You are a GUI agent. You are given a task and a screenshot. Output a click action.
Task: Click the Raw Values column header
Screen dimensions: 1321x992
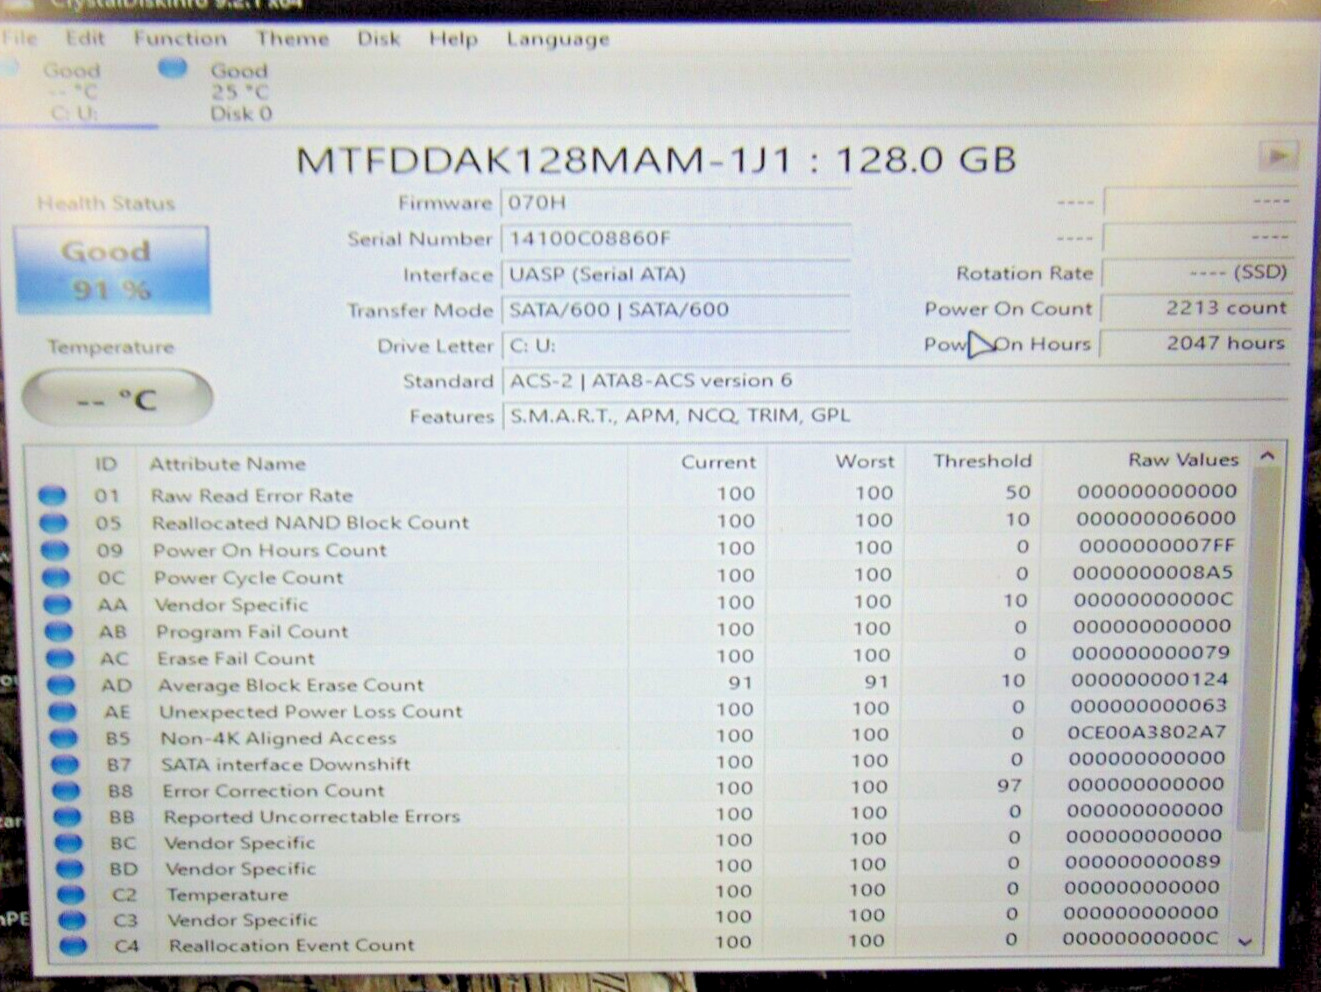pyautogui.click(x=1183, y=460)
